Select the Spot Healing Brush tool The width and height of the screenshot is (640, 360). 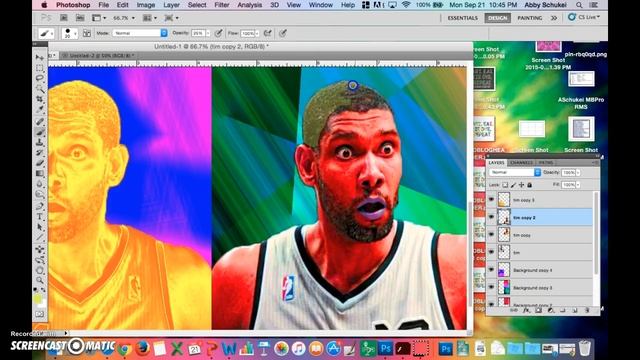(40, 121)
